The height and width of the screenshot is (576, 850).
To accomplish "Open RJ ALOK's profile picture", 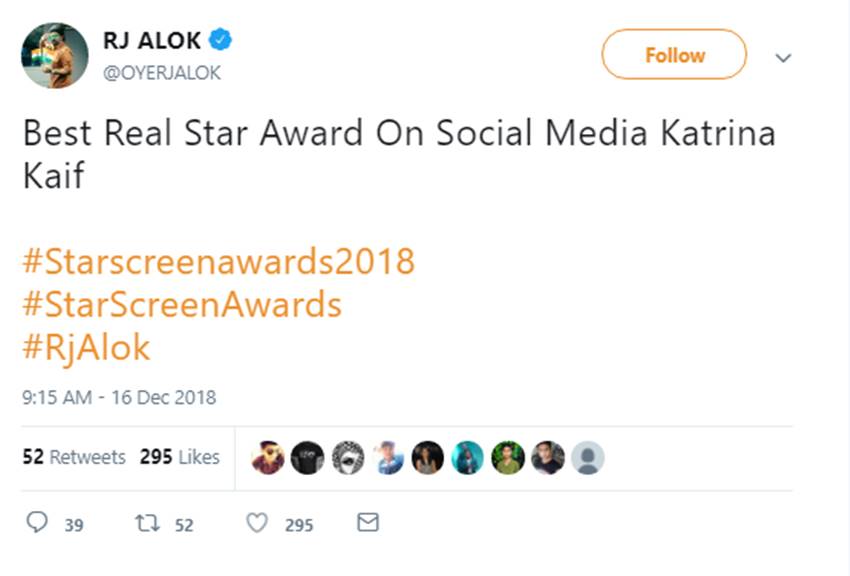I will tap(55, 55).
